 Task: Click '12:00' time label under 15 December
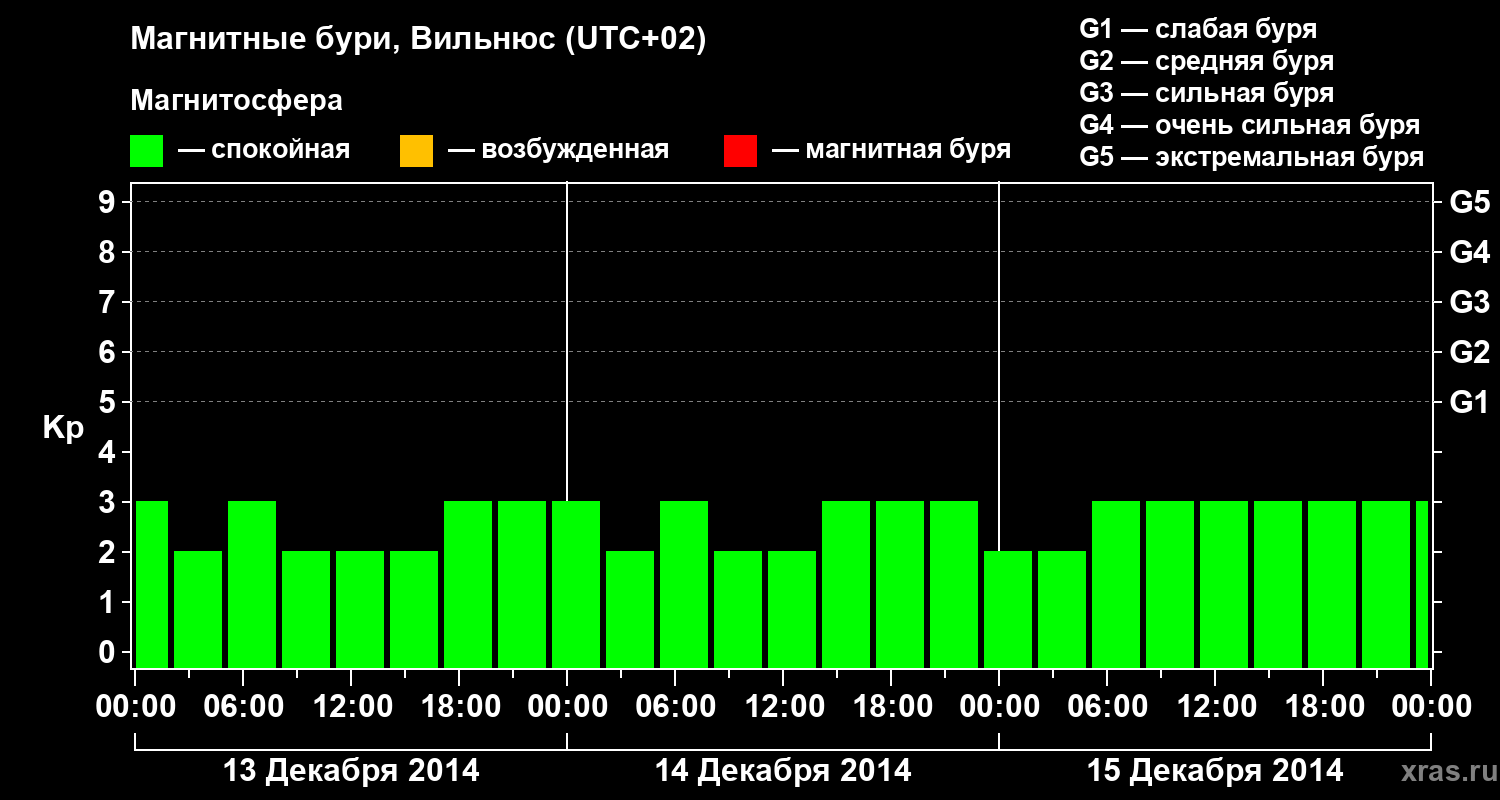click(1215, 707)
